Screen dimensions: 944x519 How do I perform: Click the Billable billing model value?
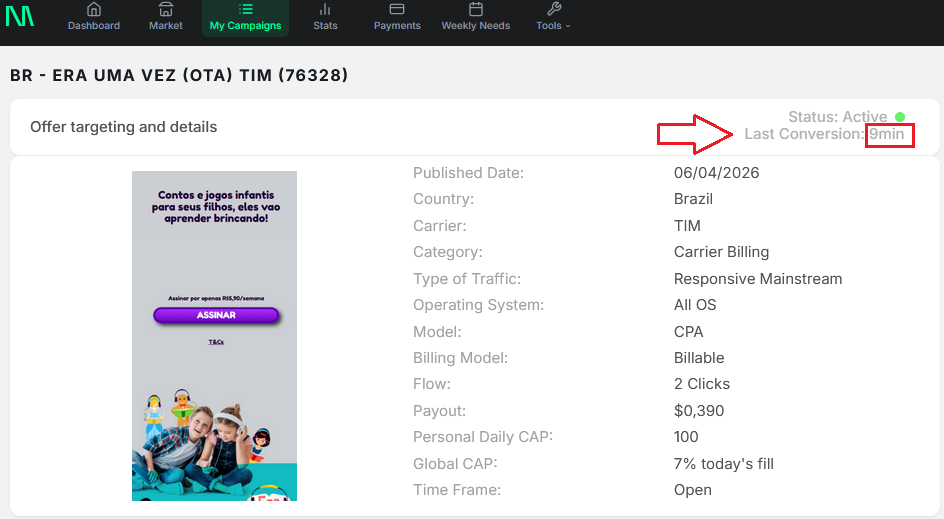tap(699, 358)
